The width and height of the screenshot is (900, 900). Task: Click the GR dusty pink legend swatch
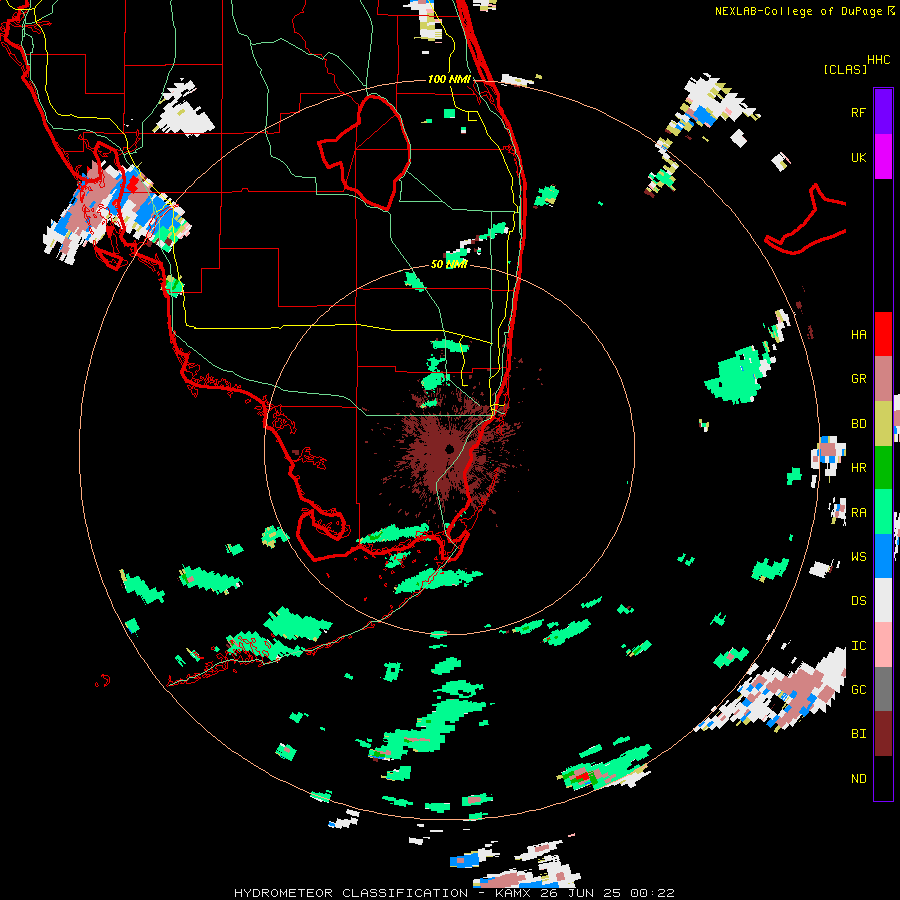click(x=883, y=379)
